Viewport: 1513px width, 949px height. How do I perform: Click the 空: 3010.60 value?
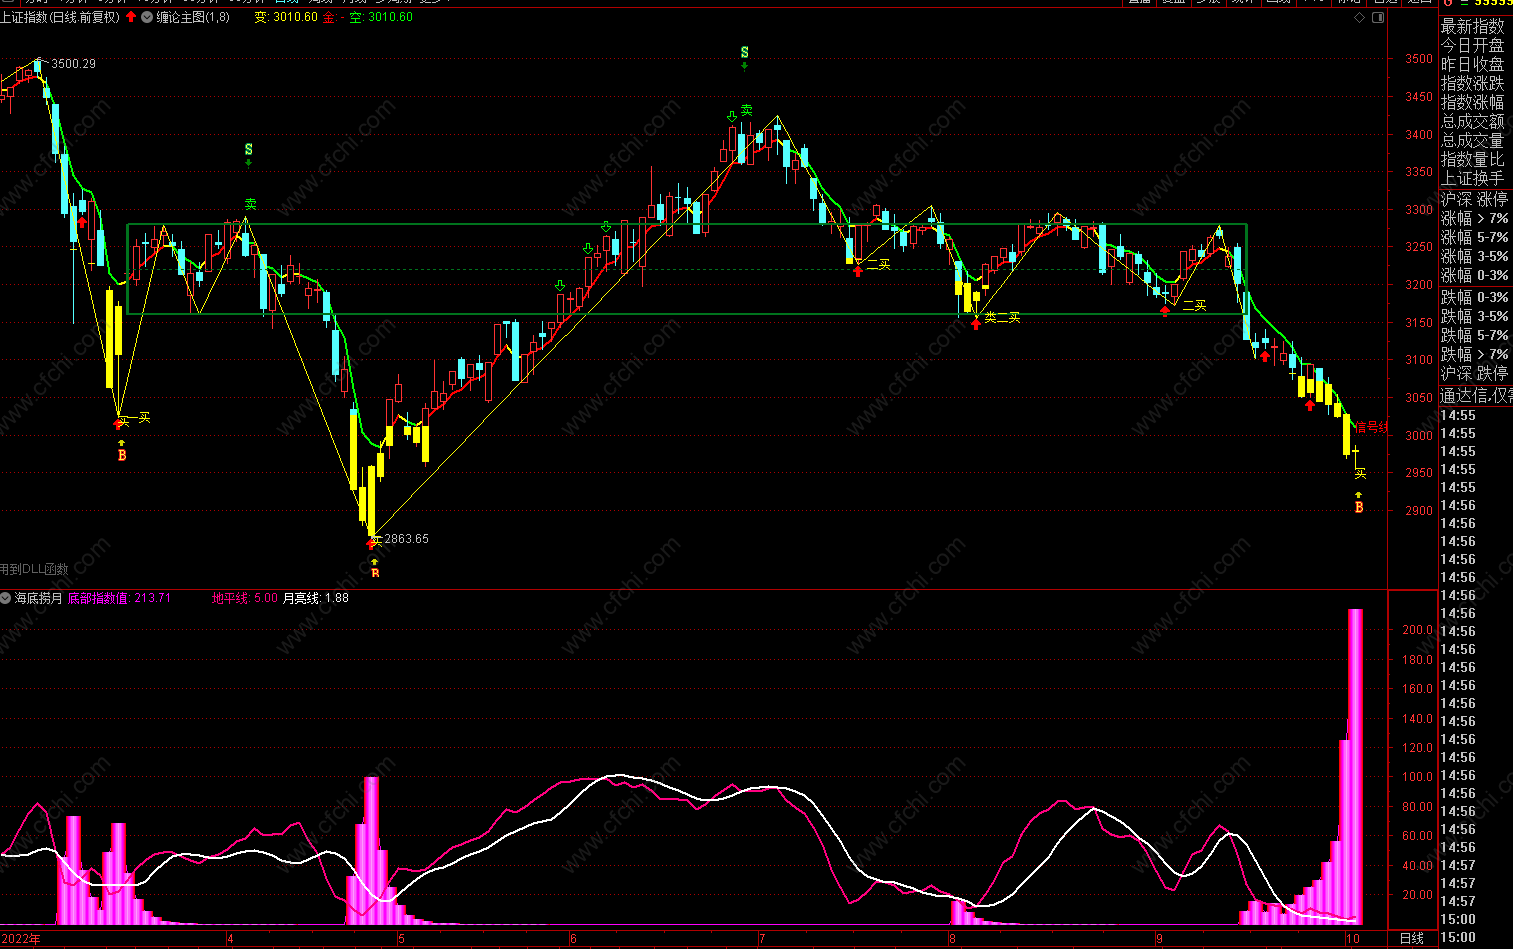coord(380,17)
